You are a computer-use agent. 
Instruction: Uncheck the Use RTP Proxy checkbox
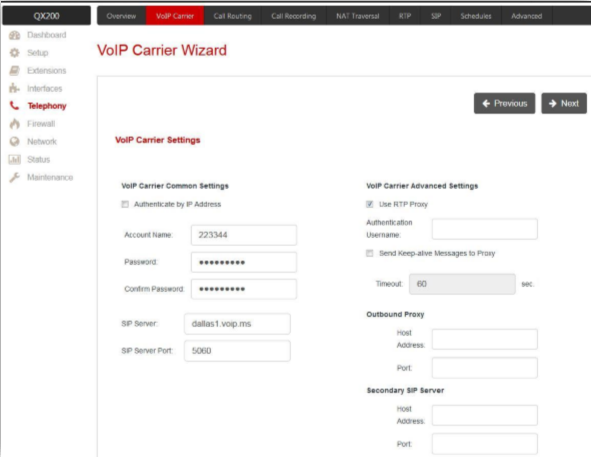coord(370,204)
